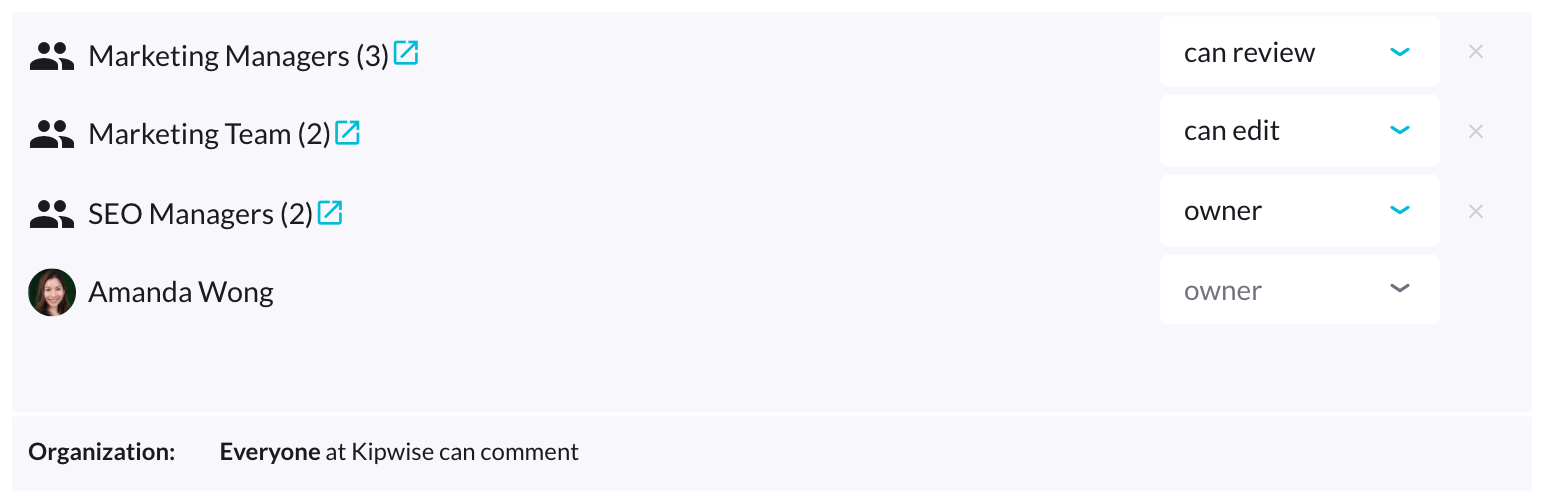Viewport: 1544px width, 500px height.
Task: Click the SEO Managers group people icon
Action: 52,214
